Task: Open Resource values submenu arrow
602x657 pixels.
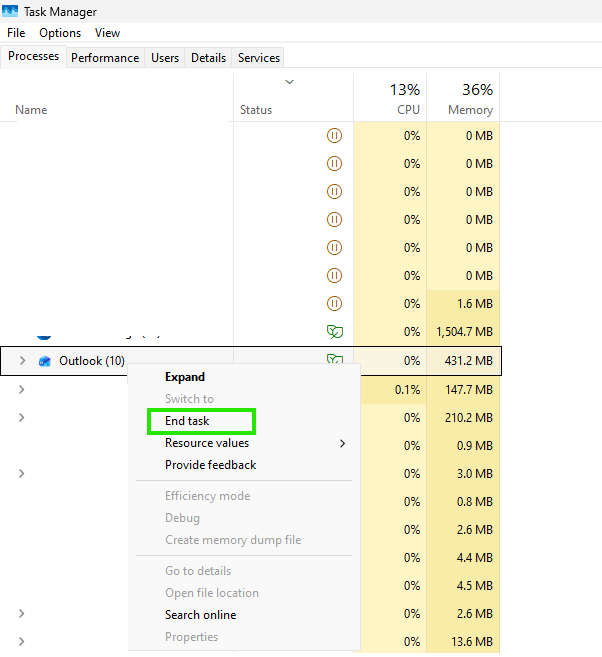Action: click(x=342, y=443)
